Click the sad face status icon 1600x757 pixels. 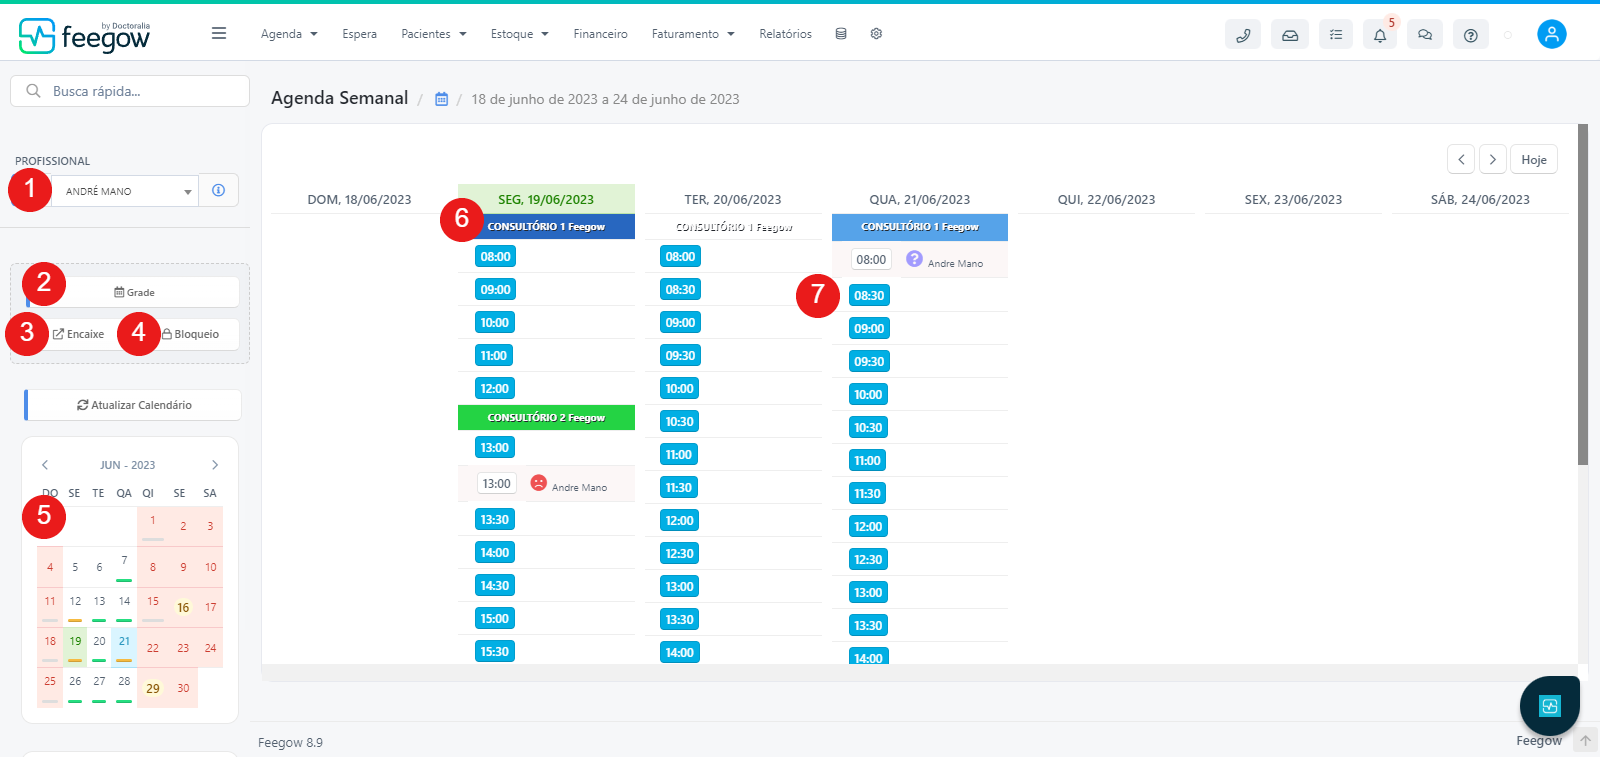[538, 483]
